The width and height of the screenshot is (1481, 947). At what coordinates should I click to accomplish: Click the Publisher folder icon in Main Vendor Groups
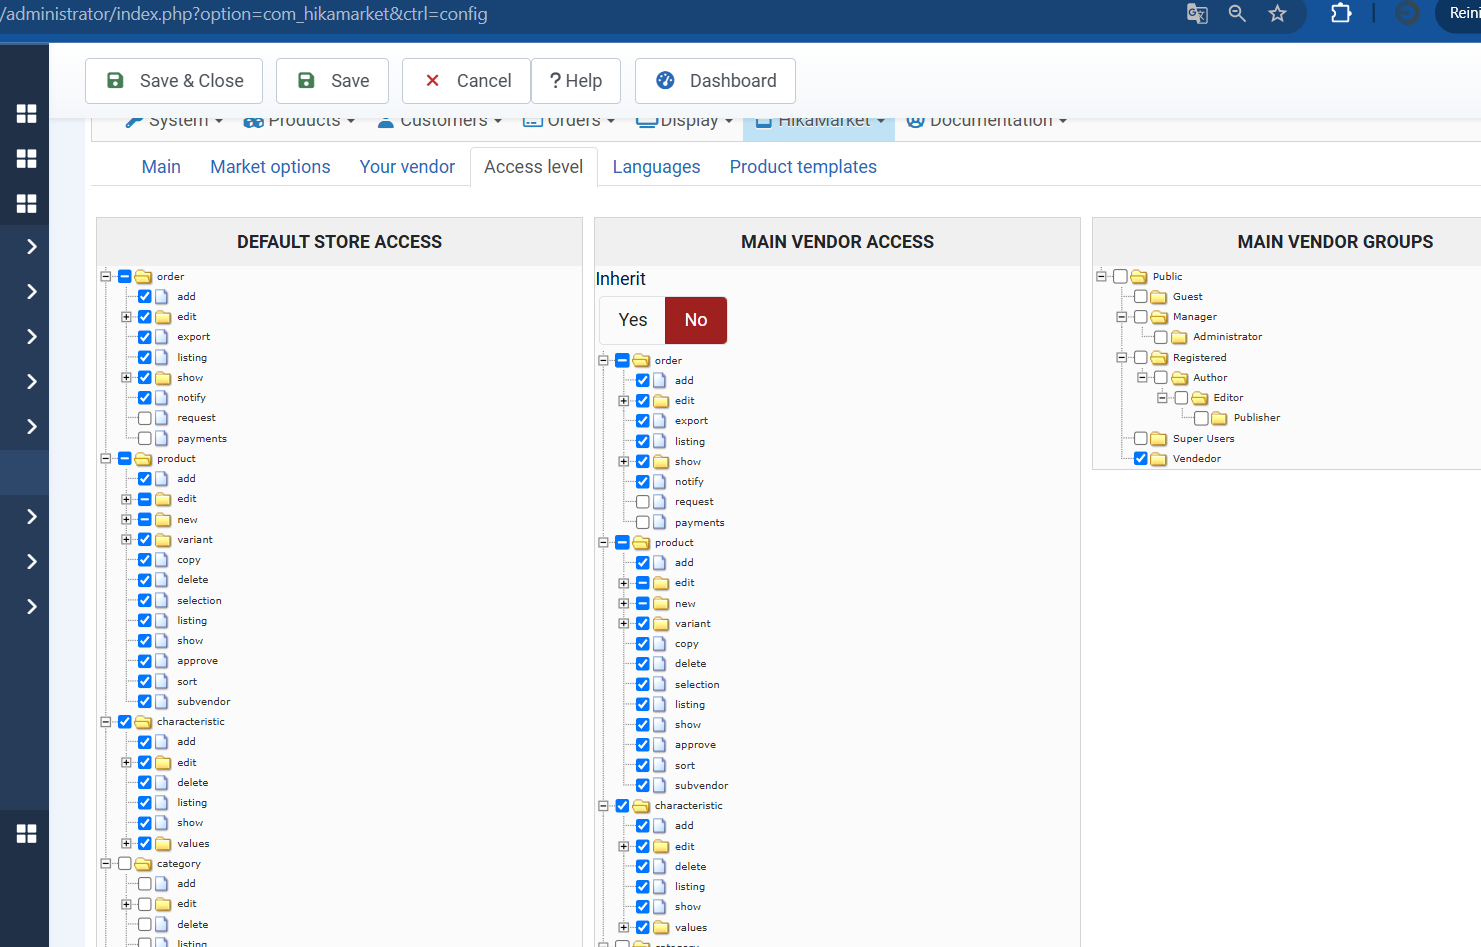pos(1220,418)
